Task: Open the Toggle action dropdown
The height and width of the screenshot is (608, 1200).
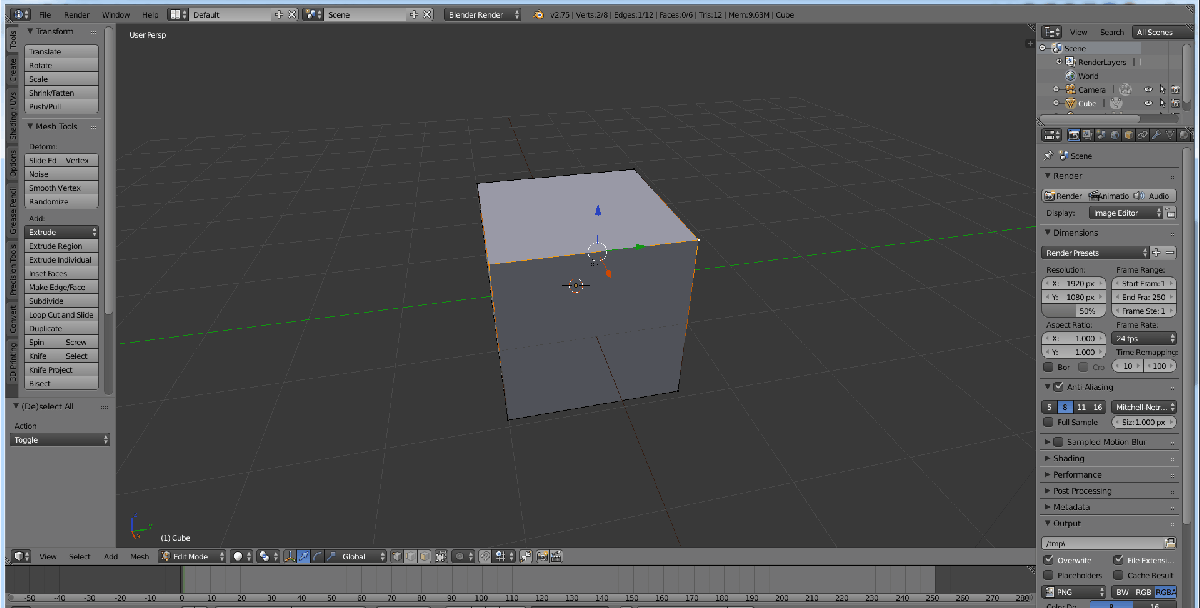Action: pyautogui.click(x=61, y=440)
